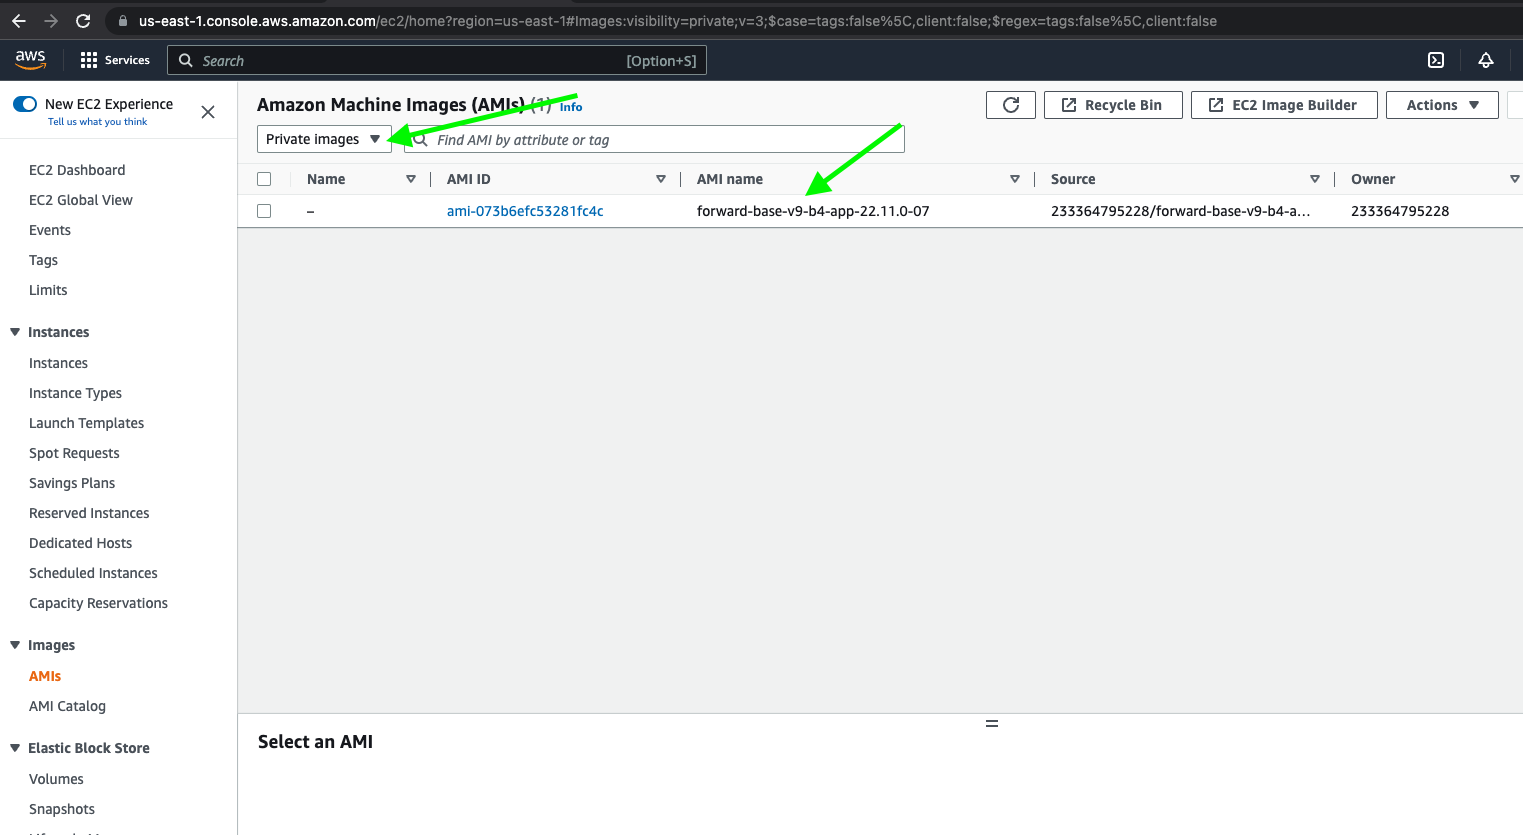Select the checkbox for forward-base-v9-b4 AMI row
Viewport: 1523px width, 835px height.
(x=264, y=211)
